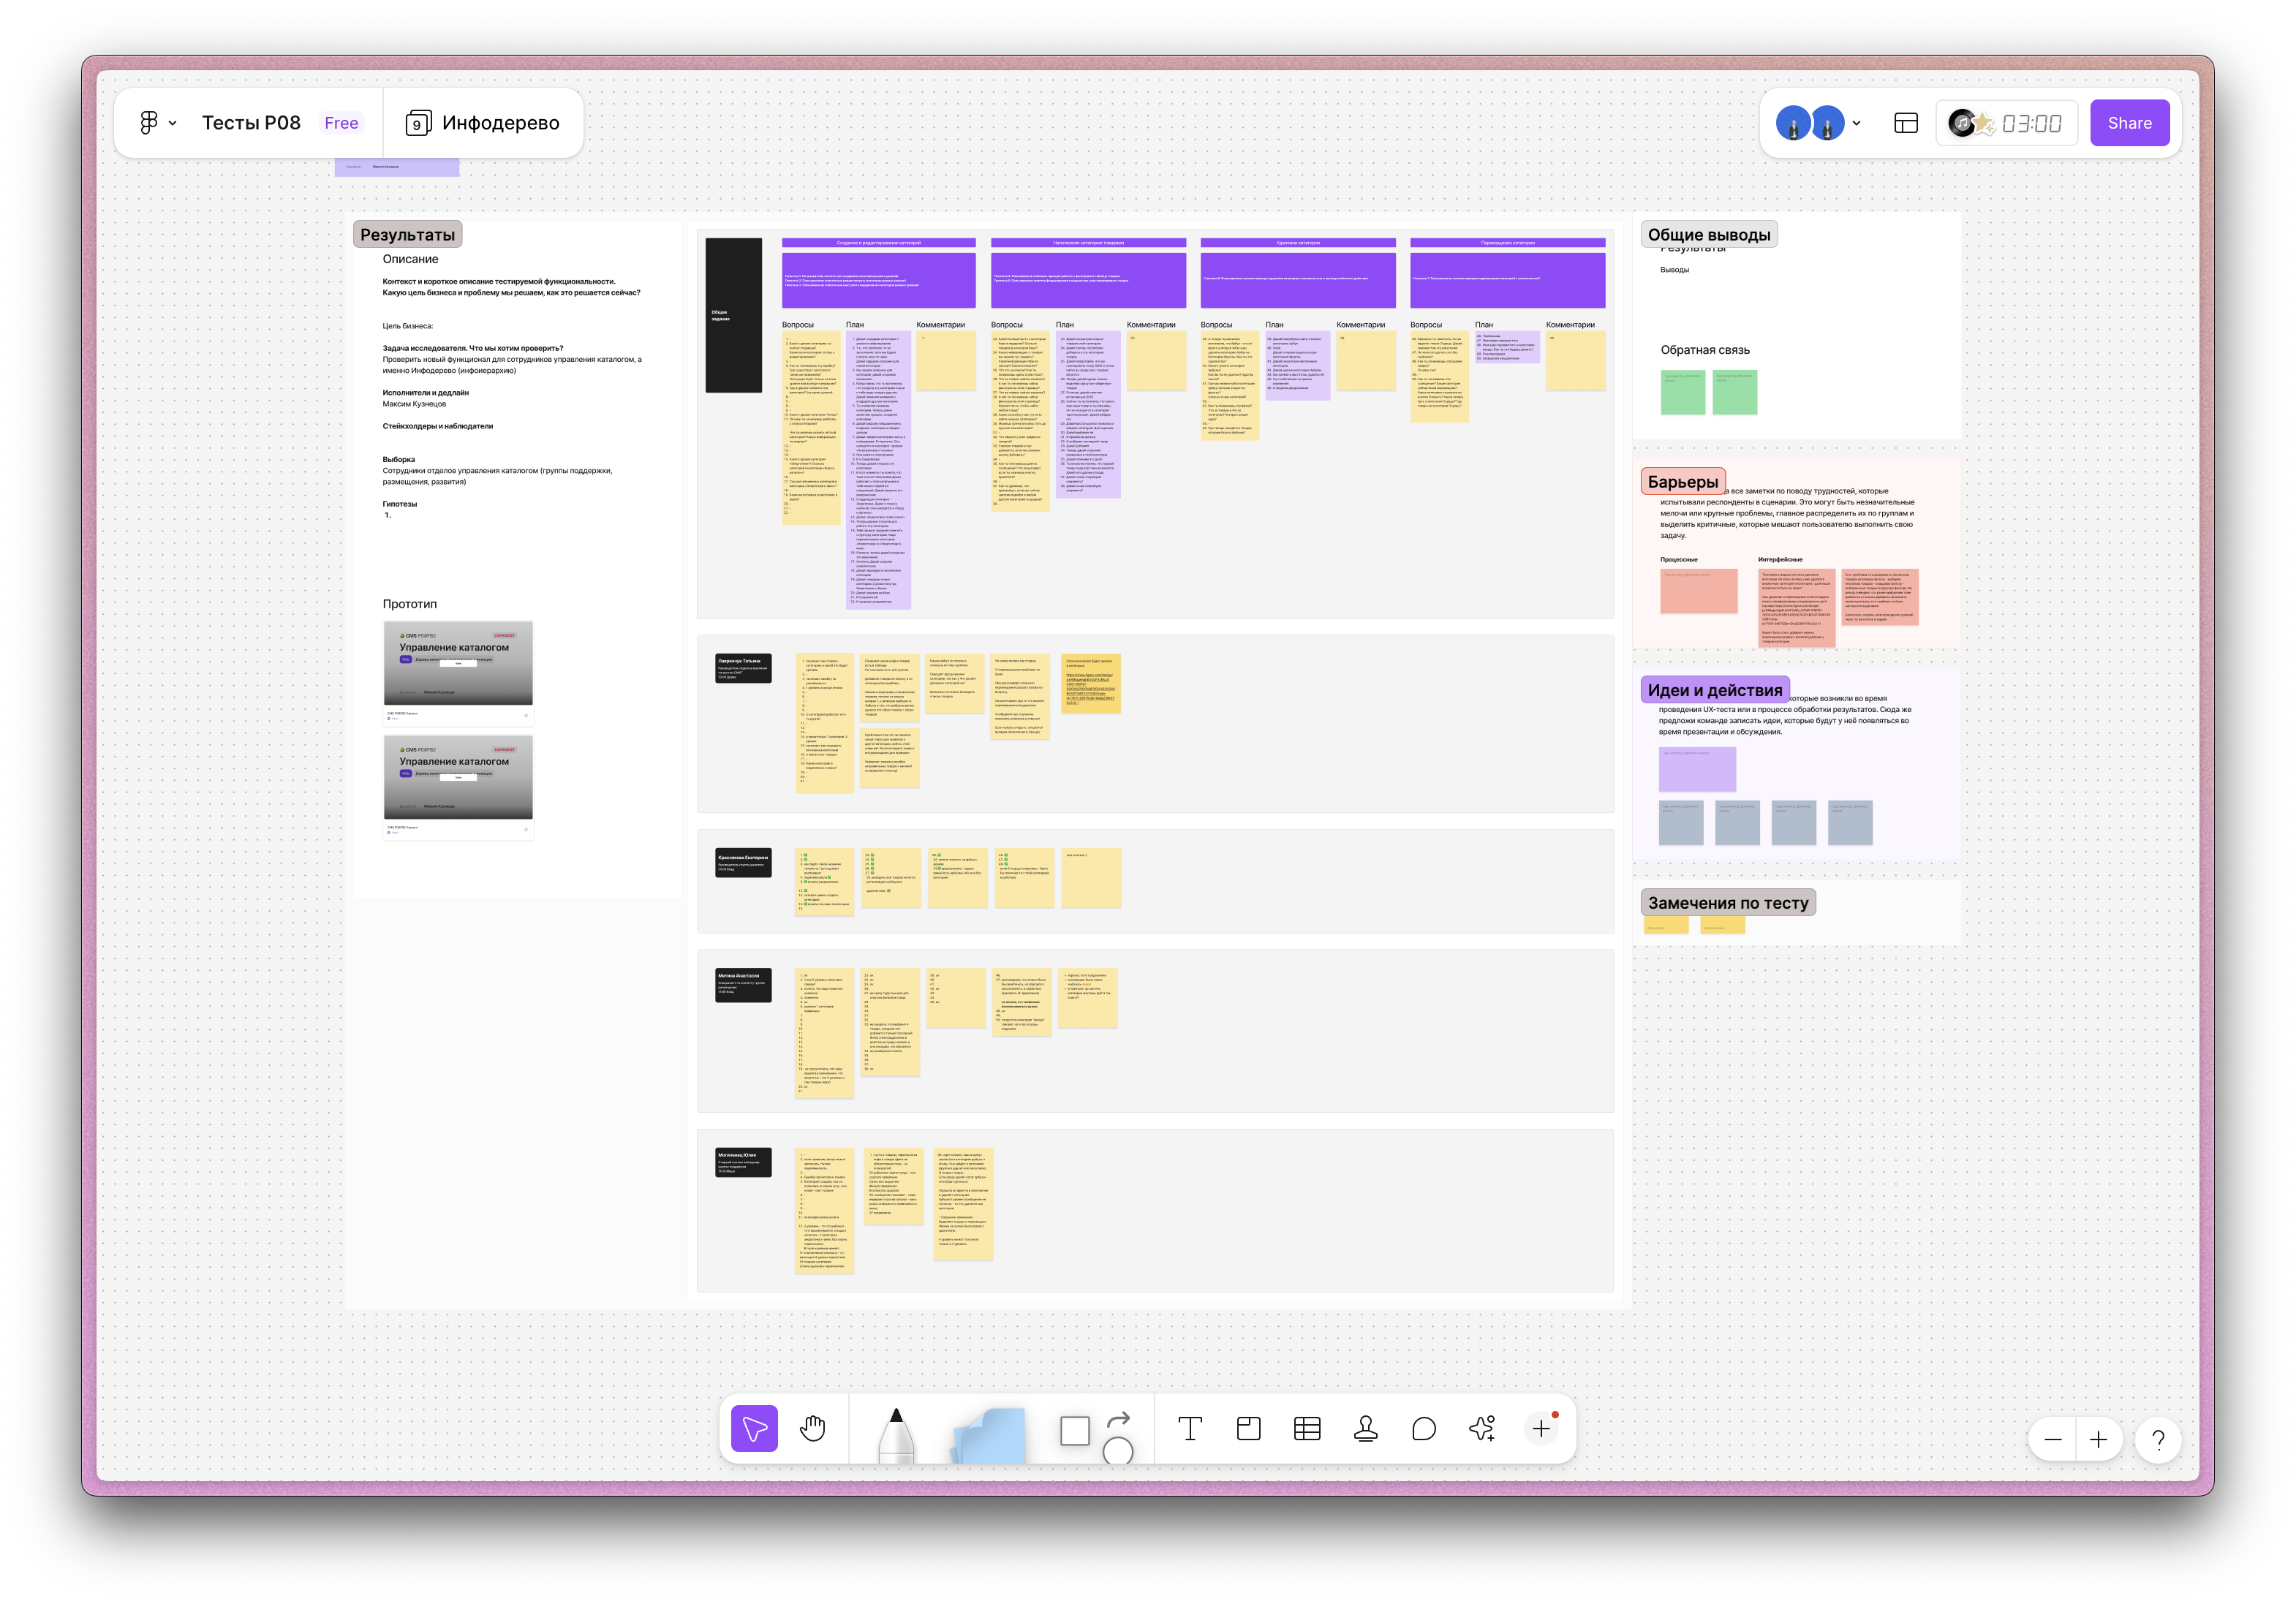Image resolution: width=2296 pixels, height=1604 pixels.
Task: Open the Stamp tool
Action: 1365,1429
